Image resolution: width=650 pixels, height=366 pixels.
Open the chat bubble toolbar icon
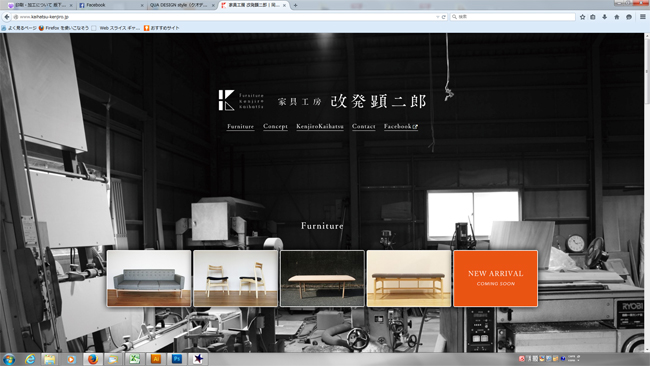[629, 17]
